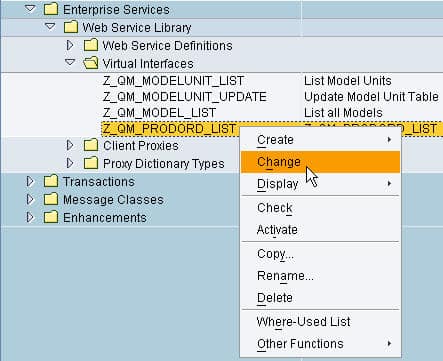The height and width of the screenshot is (361, 443).
Task: Collapse the Virtual Interfaces node
Action: click(x=70, y=62)
